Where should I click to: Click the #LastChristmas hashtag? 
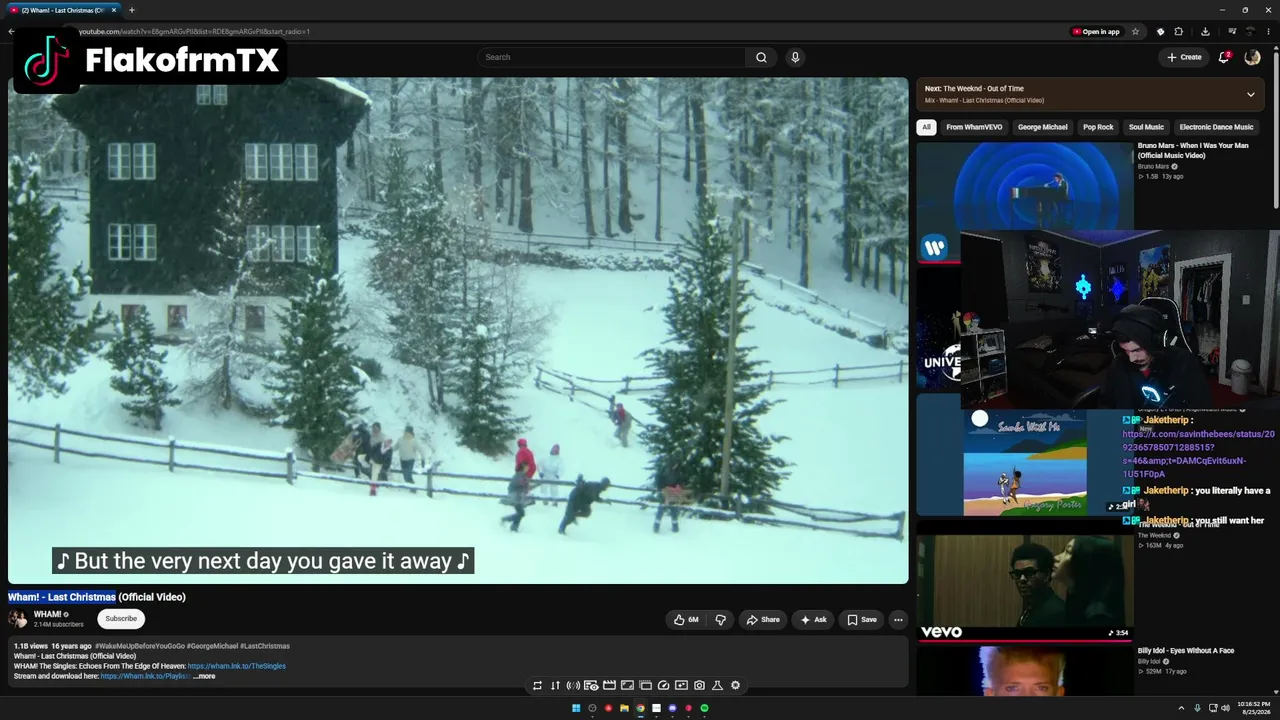pos(265,646)
